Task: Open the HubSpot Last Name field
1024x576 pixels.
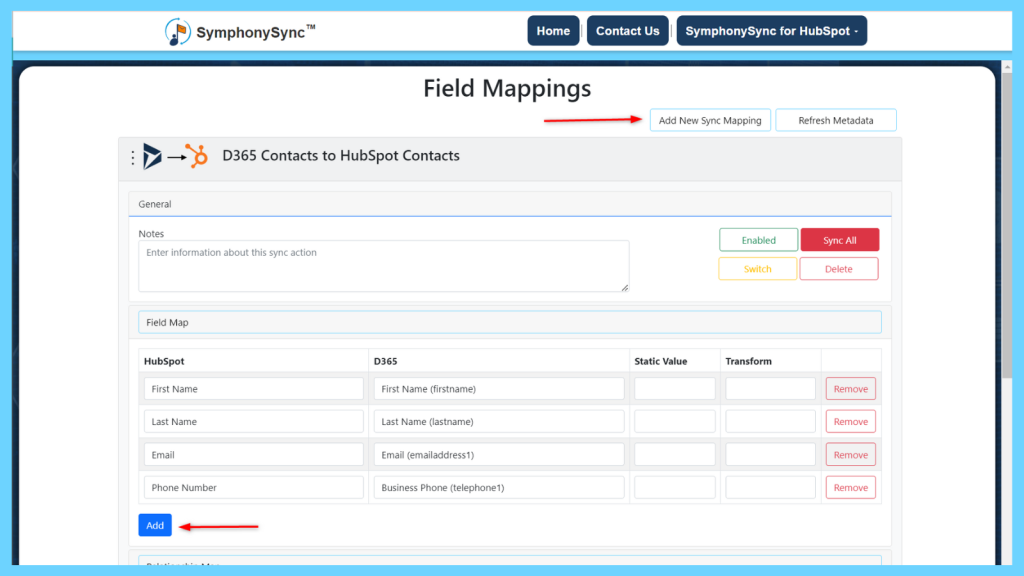Action: point(253,421)
